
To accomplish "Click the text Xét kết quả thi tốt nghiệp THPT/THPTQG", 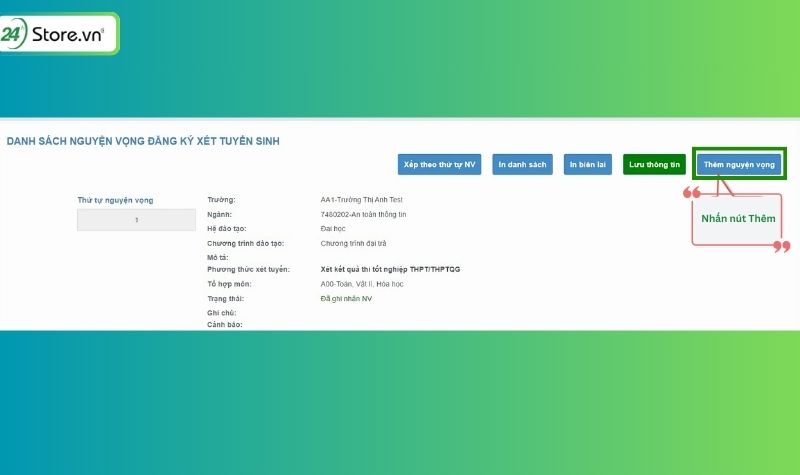I will point(390,269).
